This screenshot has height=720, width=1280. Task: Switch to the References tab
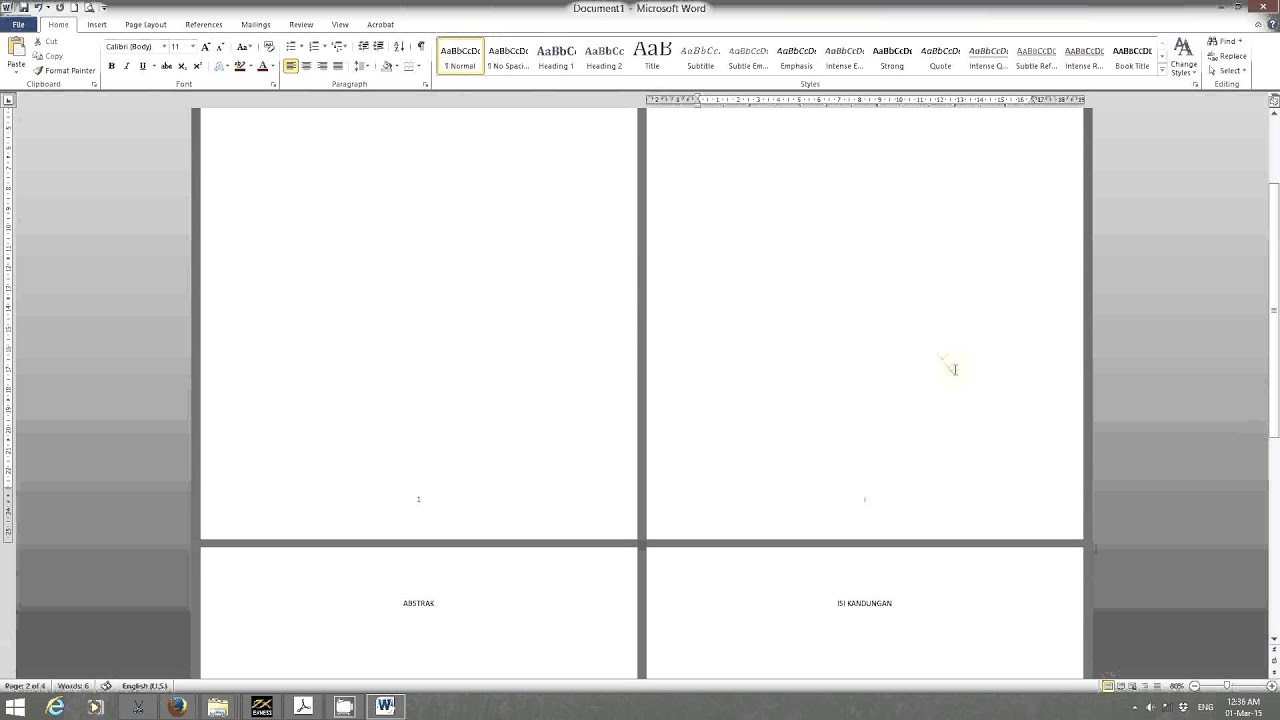tap(204, 24)
